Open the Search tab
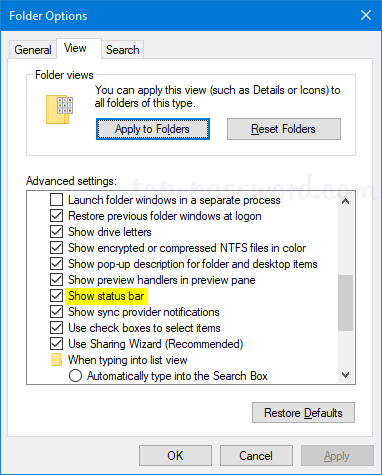This screenshot has width=382, height=475. (x=123, y=50)
